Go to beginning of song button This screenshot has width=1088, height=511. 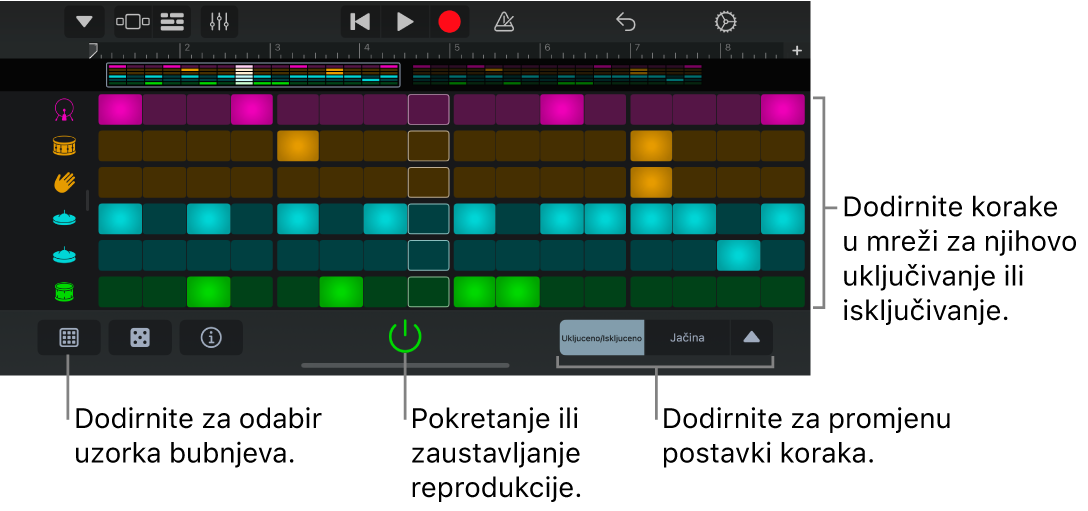coord(360,22)
